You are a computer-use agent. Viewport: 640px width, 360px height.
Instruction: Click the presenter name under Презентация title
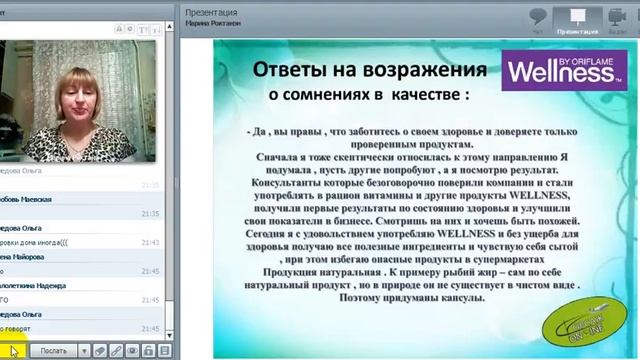pos(213,23)
